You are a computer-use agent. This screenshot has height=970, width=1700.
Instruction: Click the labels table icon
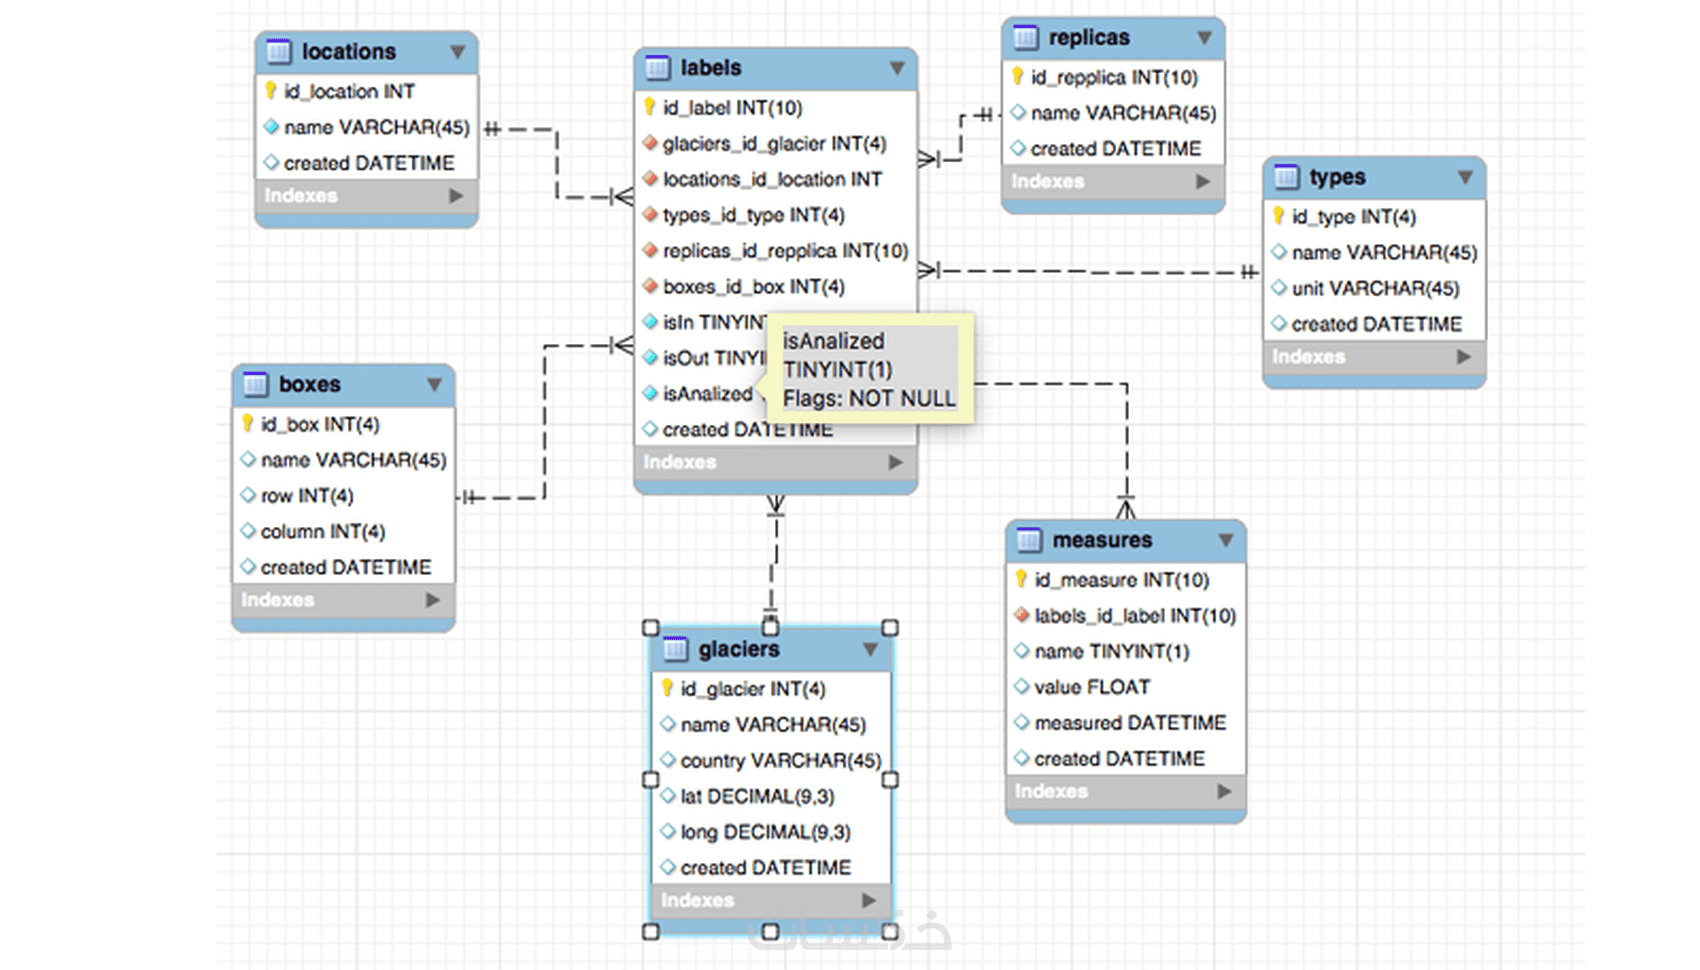658,68
